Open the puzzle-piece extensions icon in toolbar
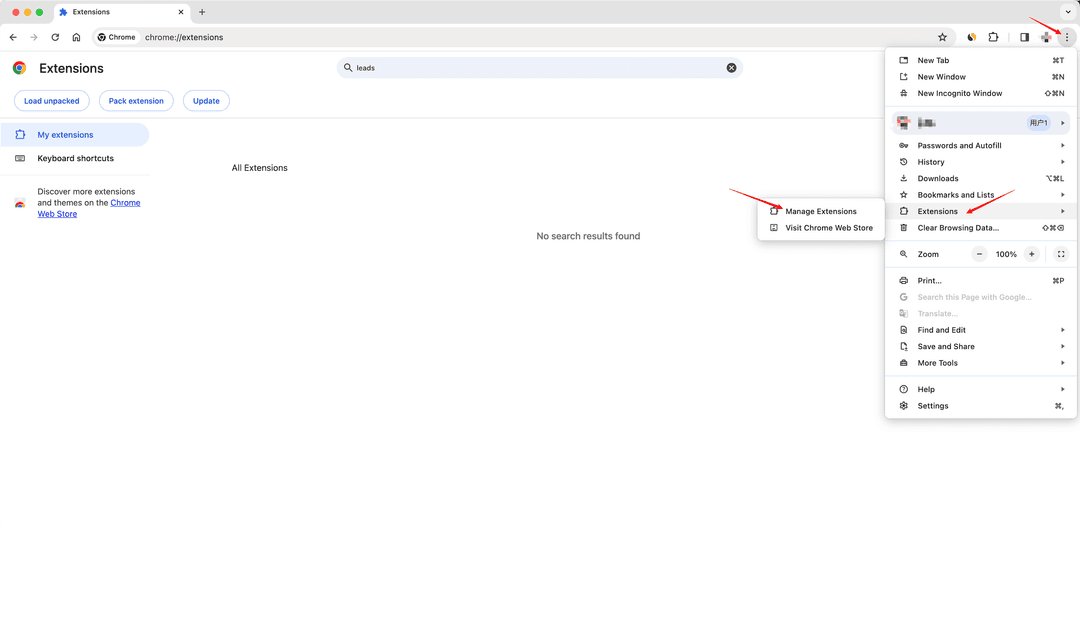Viewport: 1080px width, 622px height. [993, 37]
